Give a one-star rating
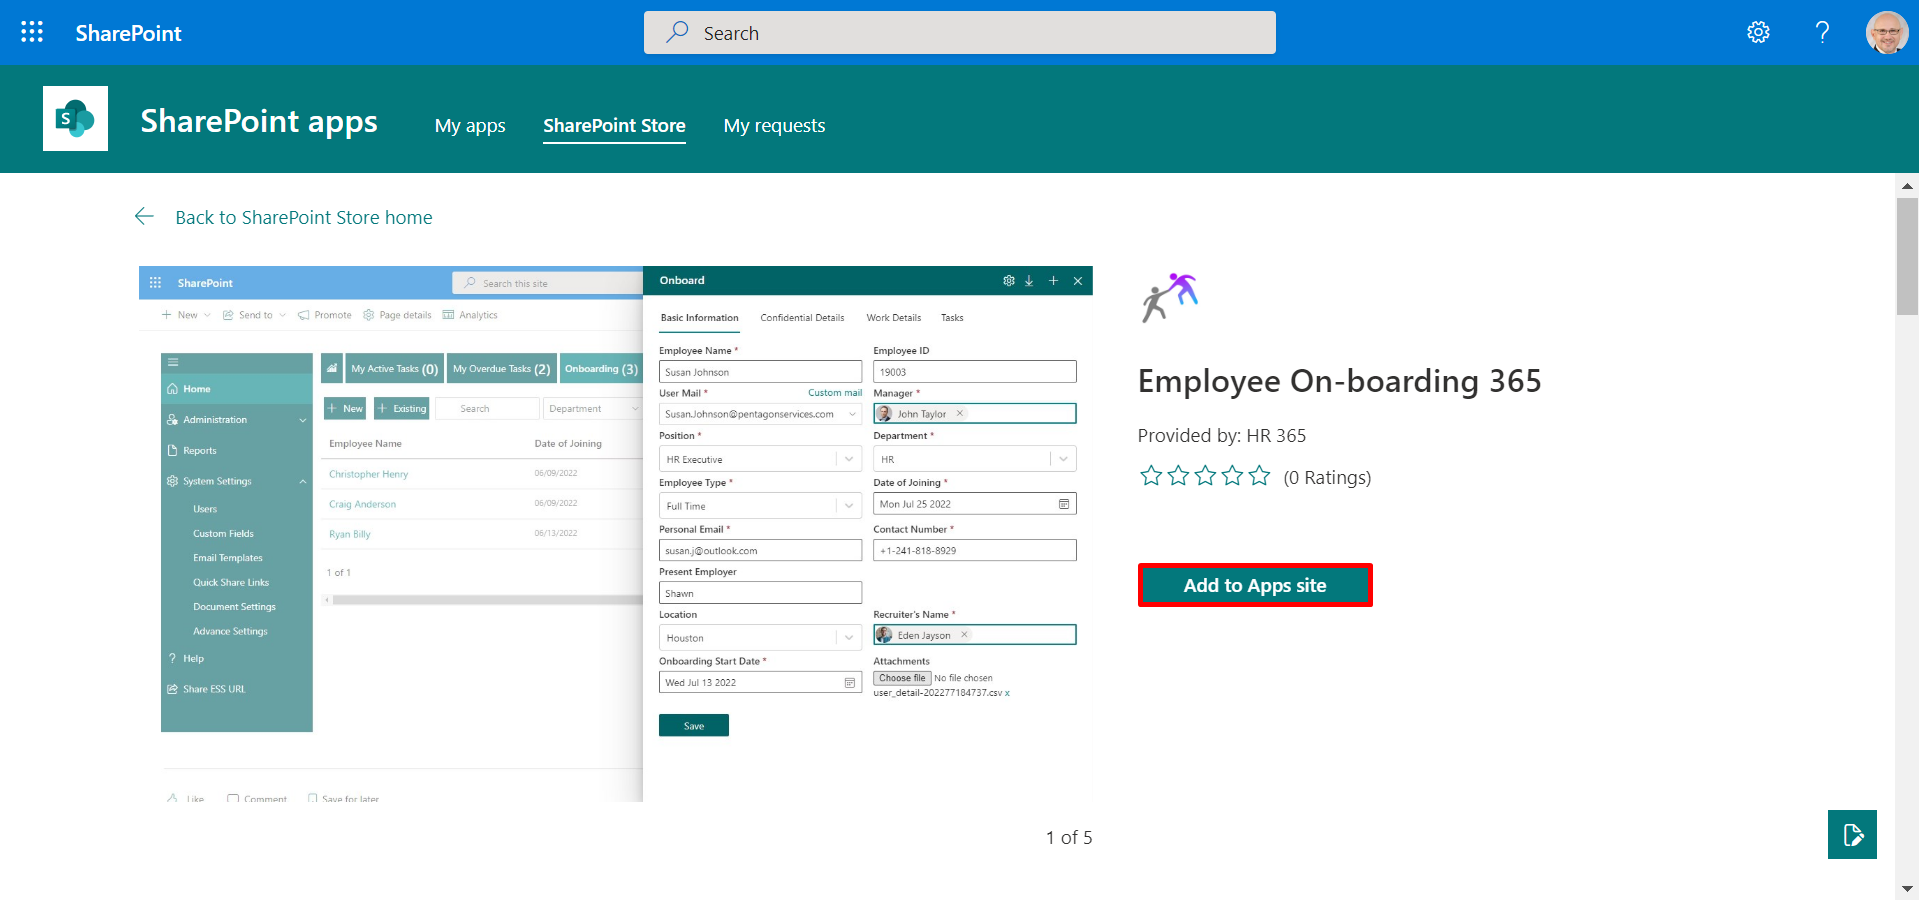Image resolution: width=1919 pixels, height=900 pixels. click(1151, 476)
